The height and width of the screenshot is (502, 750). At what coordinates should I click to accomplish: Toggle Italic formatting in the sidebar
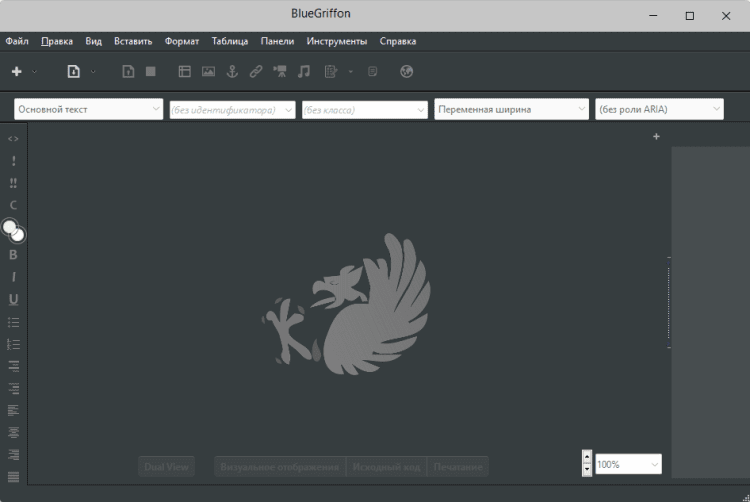(13, 277)
